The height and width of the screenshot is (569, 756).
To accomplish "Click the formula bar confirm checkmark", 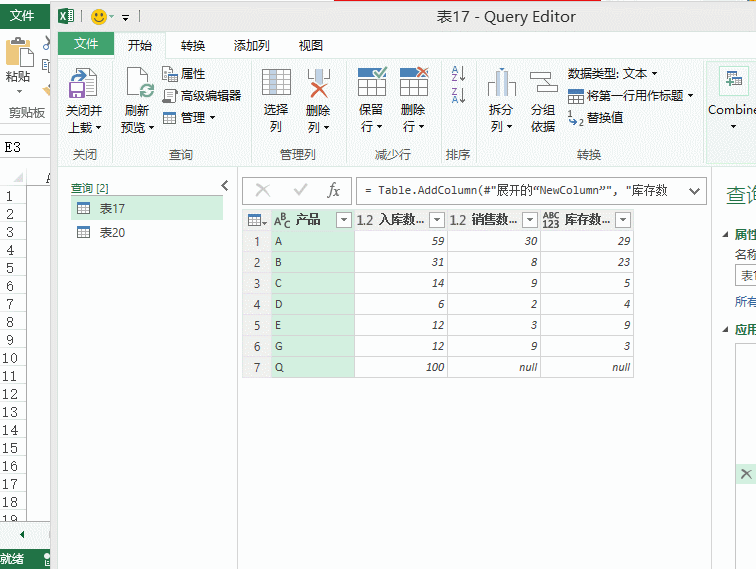I will click(300, 190).
